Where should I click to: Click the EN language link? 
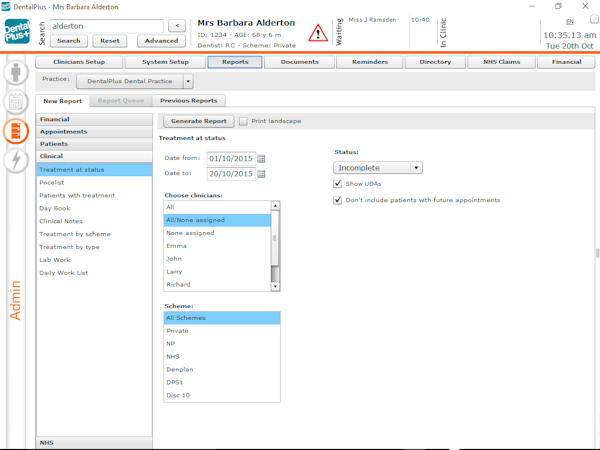coord(570,22)
